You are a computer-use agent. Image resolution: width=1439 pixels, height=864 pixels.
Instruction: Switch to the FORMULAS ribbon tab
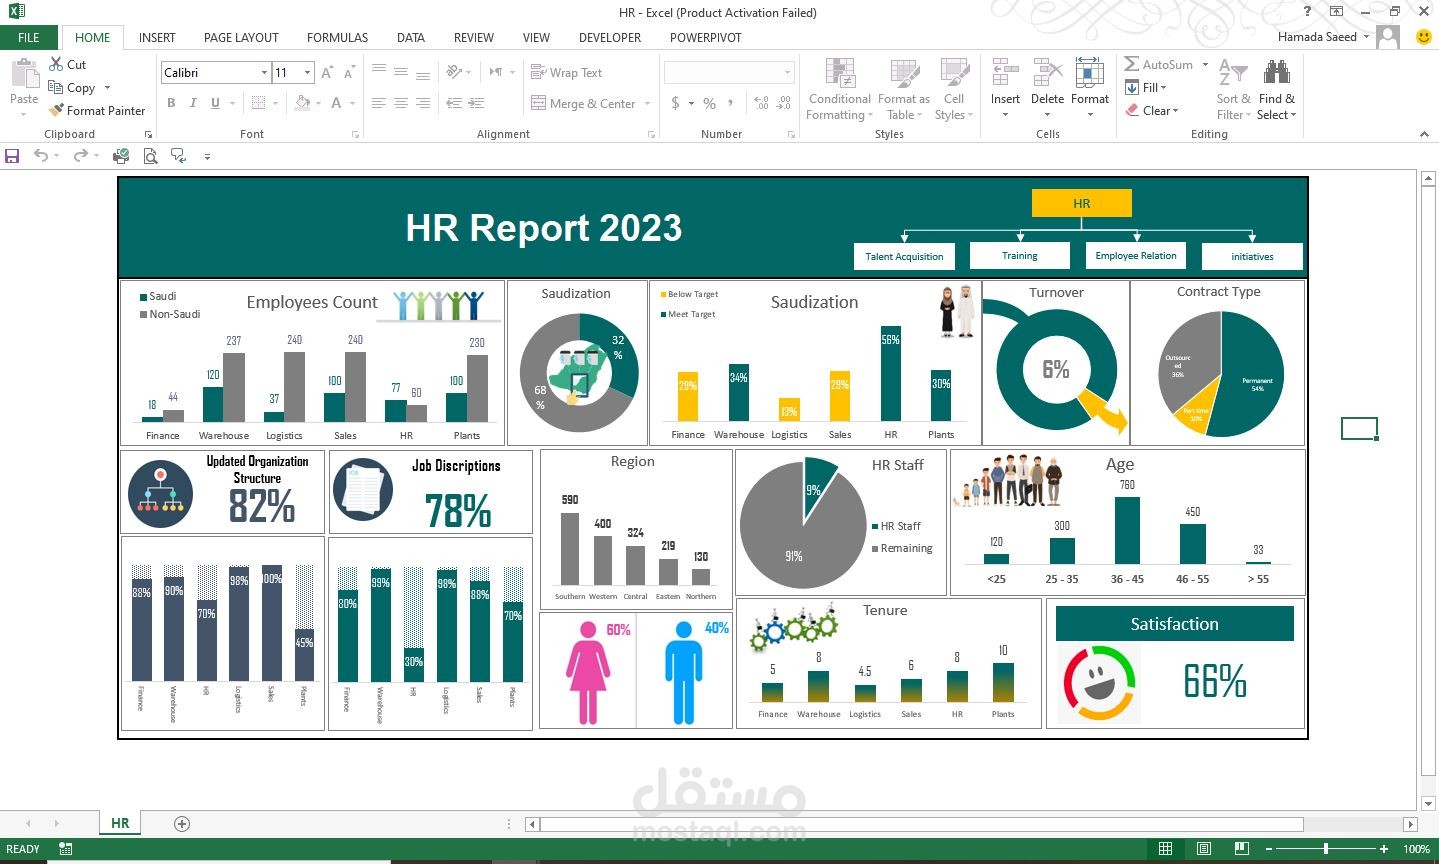point(336,37)
